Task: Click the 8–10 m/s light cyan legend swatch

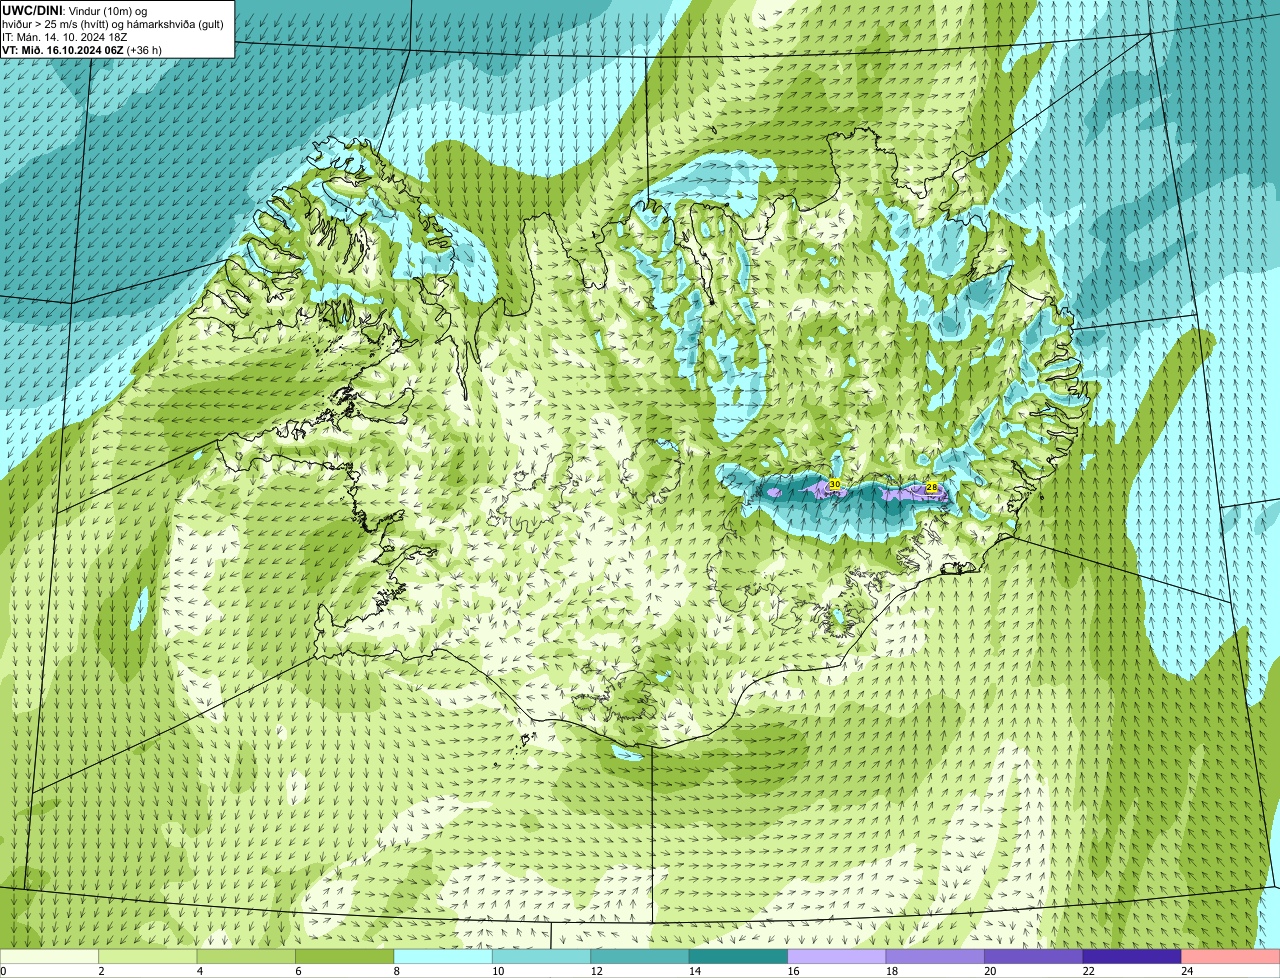Action: (443, 956)
